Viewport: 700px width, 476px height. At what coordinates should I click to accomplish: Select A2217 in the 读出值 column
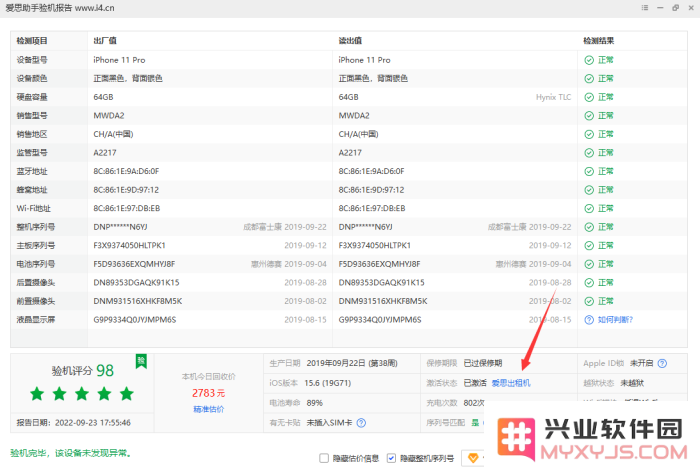350,153
